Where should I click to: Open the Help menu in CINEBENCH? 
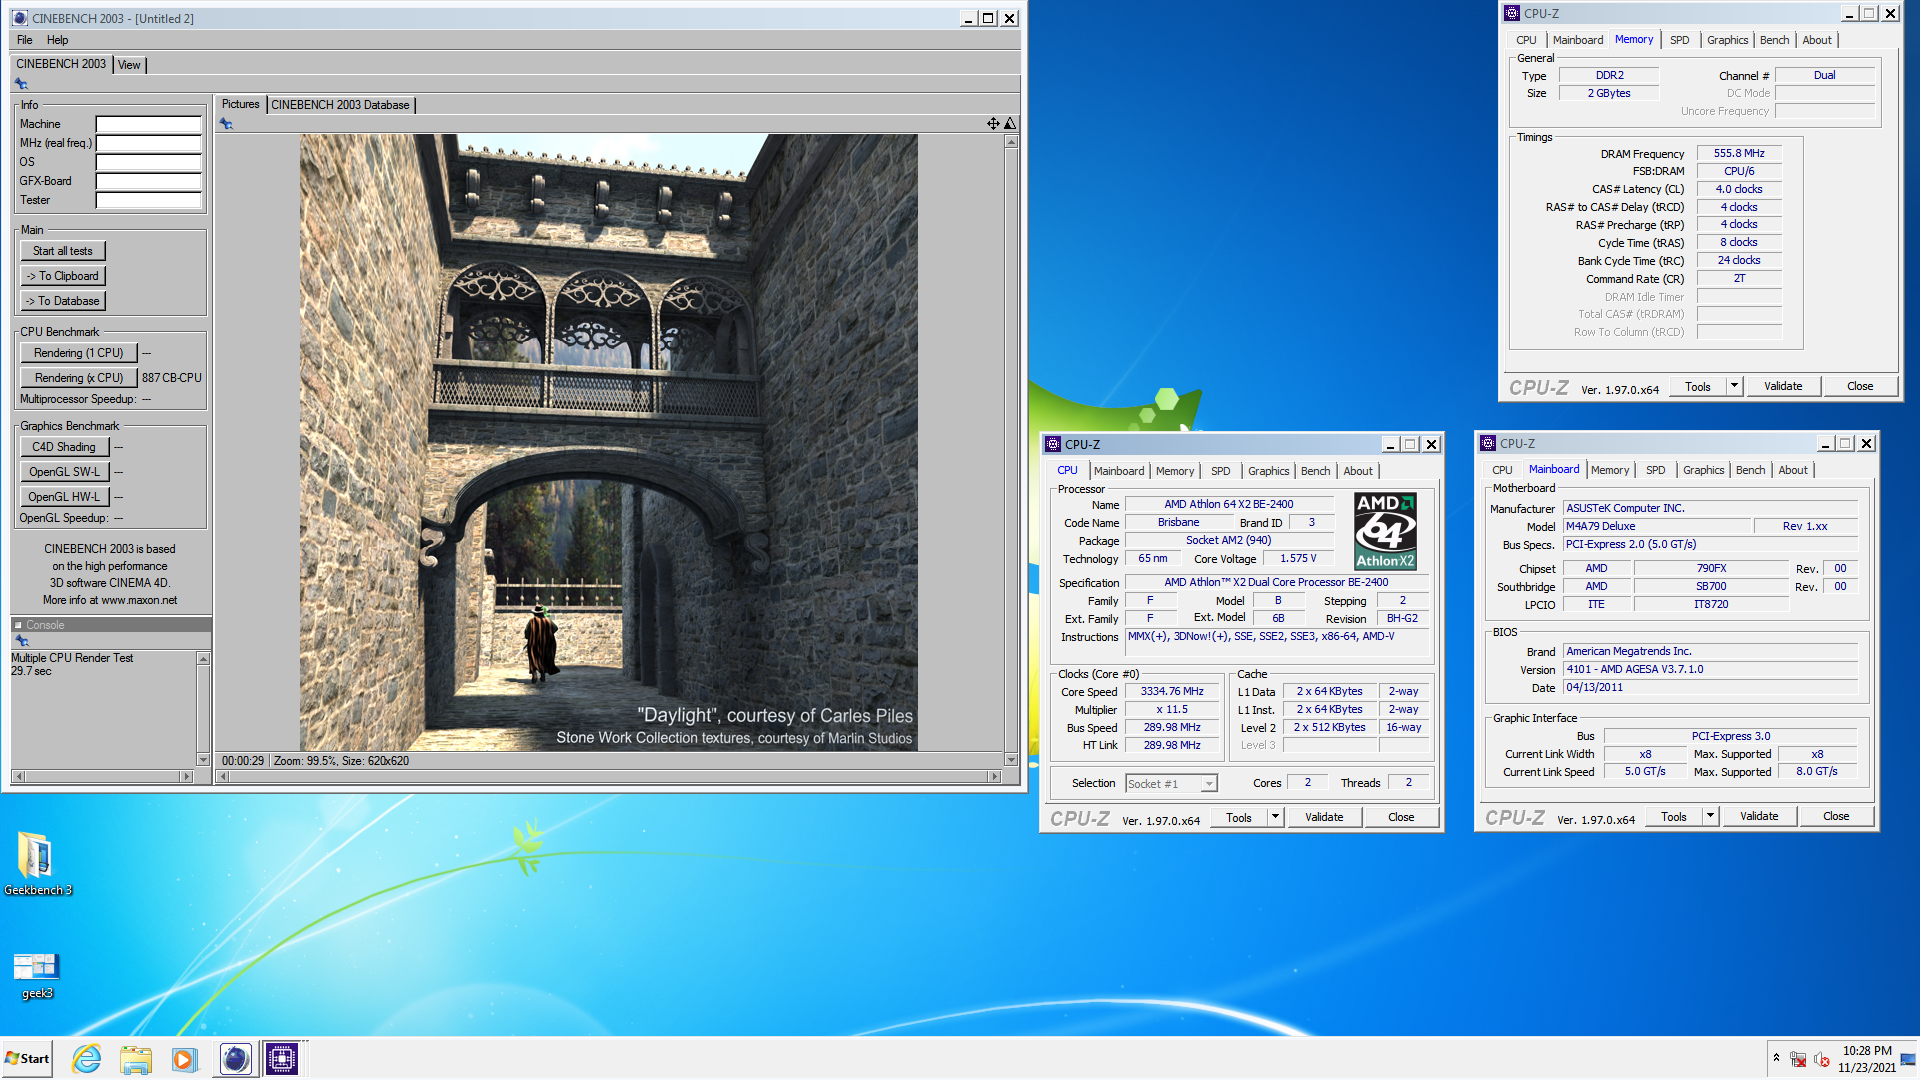coord(58,40)
